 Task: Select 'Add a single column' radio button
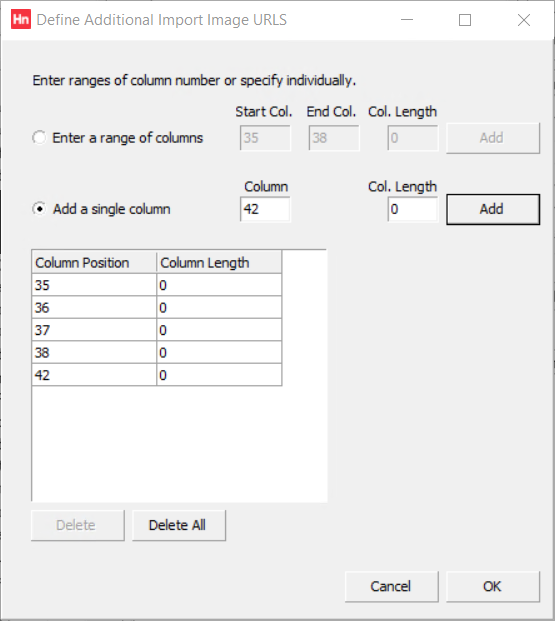(39, 209)
